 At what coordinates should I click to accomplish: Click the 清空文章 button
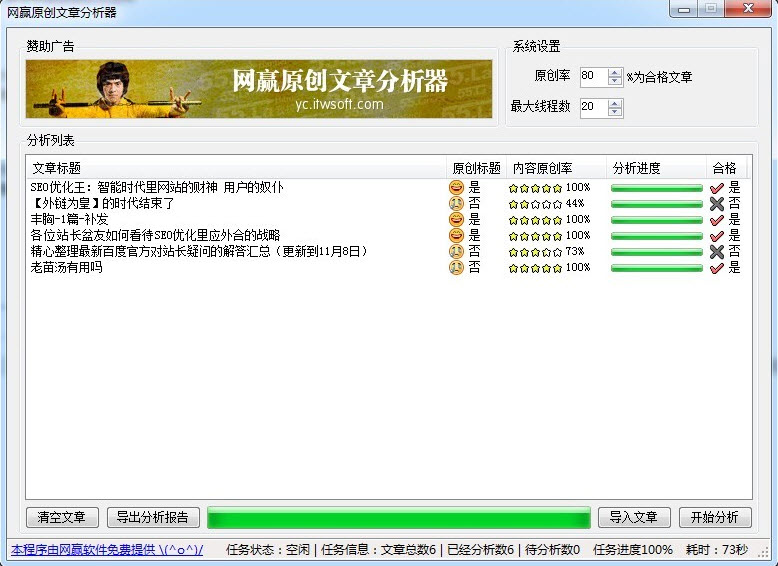pos(62,517)
